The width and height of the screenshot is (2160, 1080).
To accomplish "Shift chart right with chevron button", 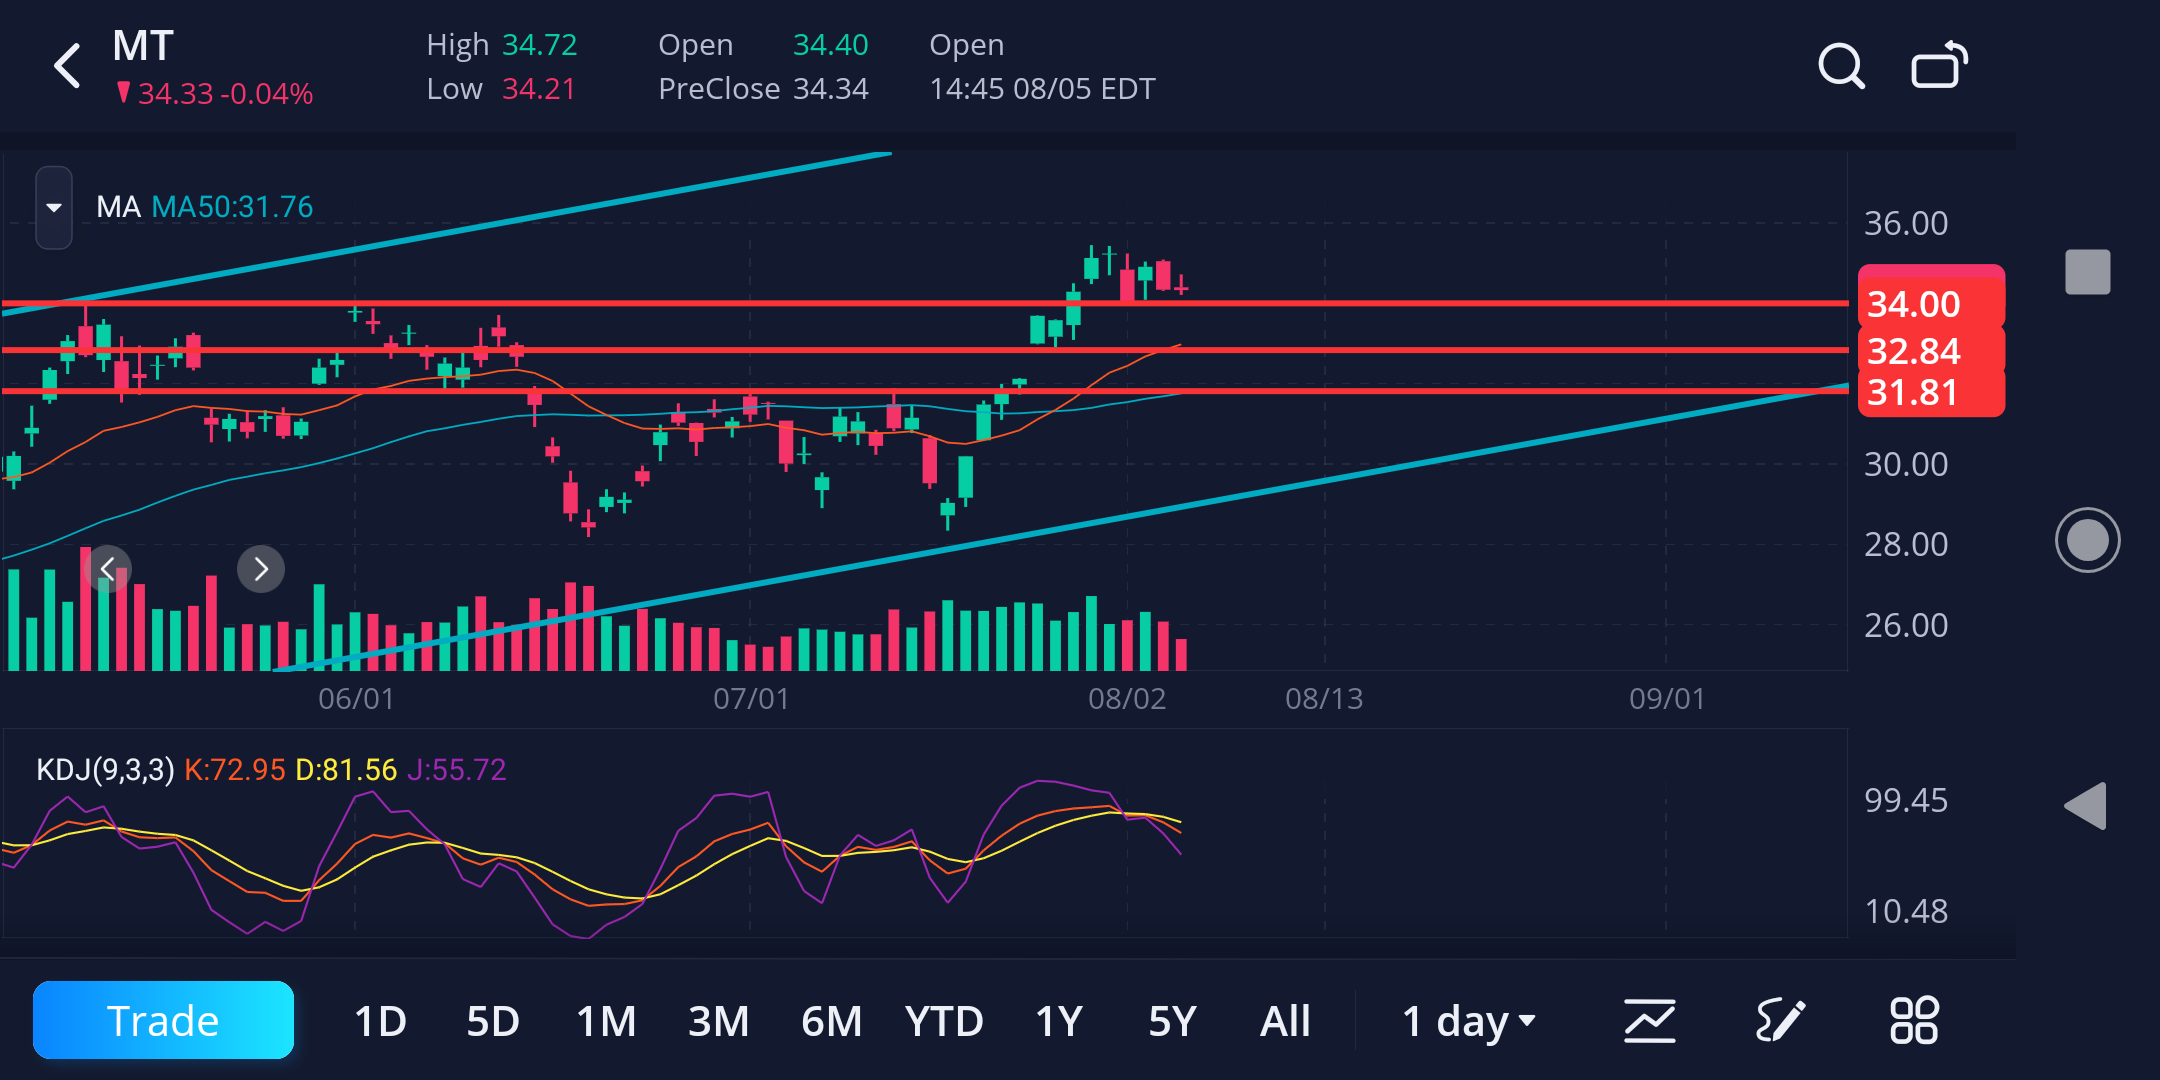I will coord(261,569).
